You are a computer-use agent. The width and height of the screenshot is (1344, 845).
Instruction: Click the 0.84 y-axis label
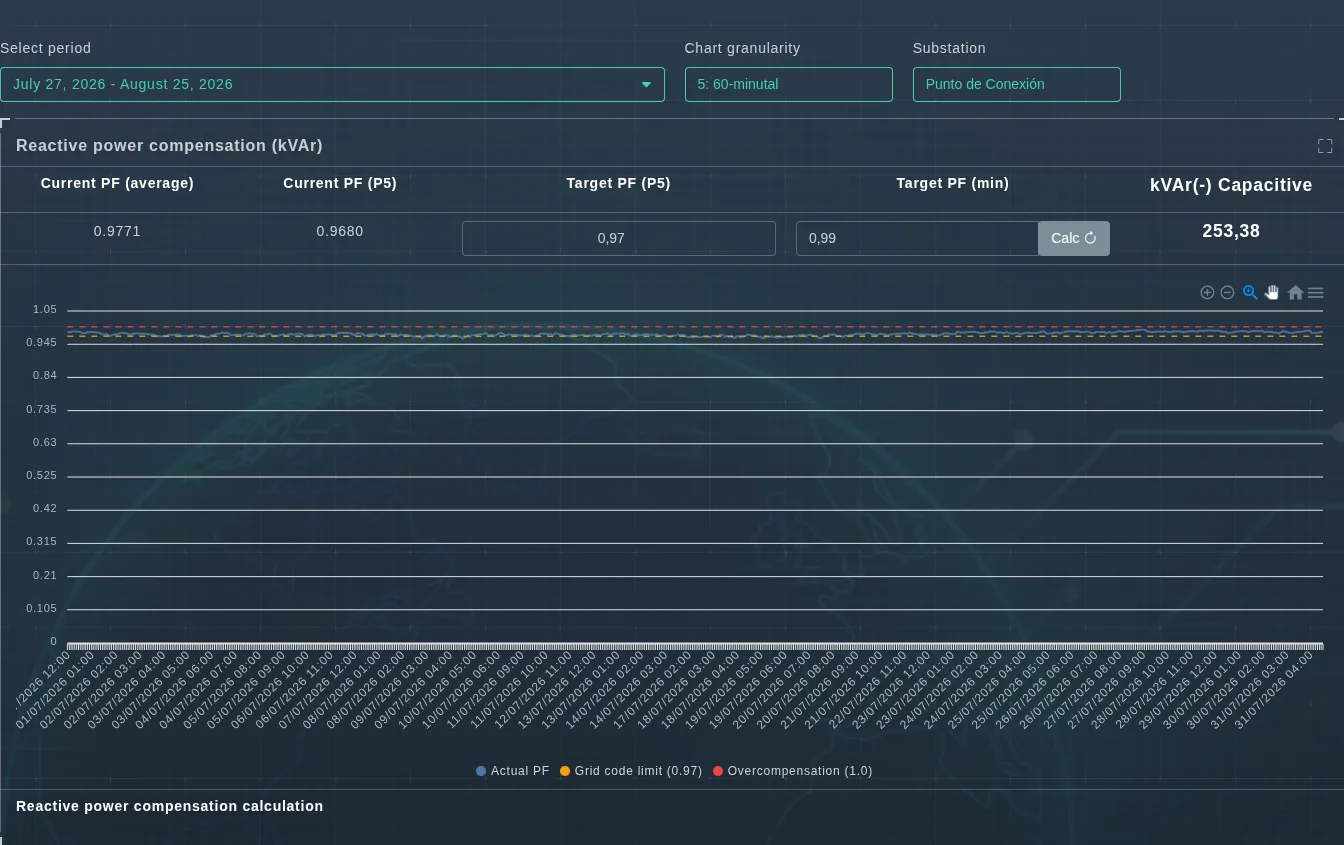click(44, 376)
